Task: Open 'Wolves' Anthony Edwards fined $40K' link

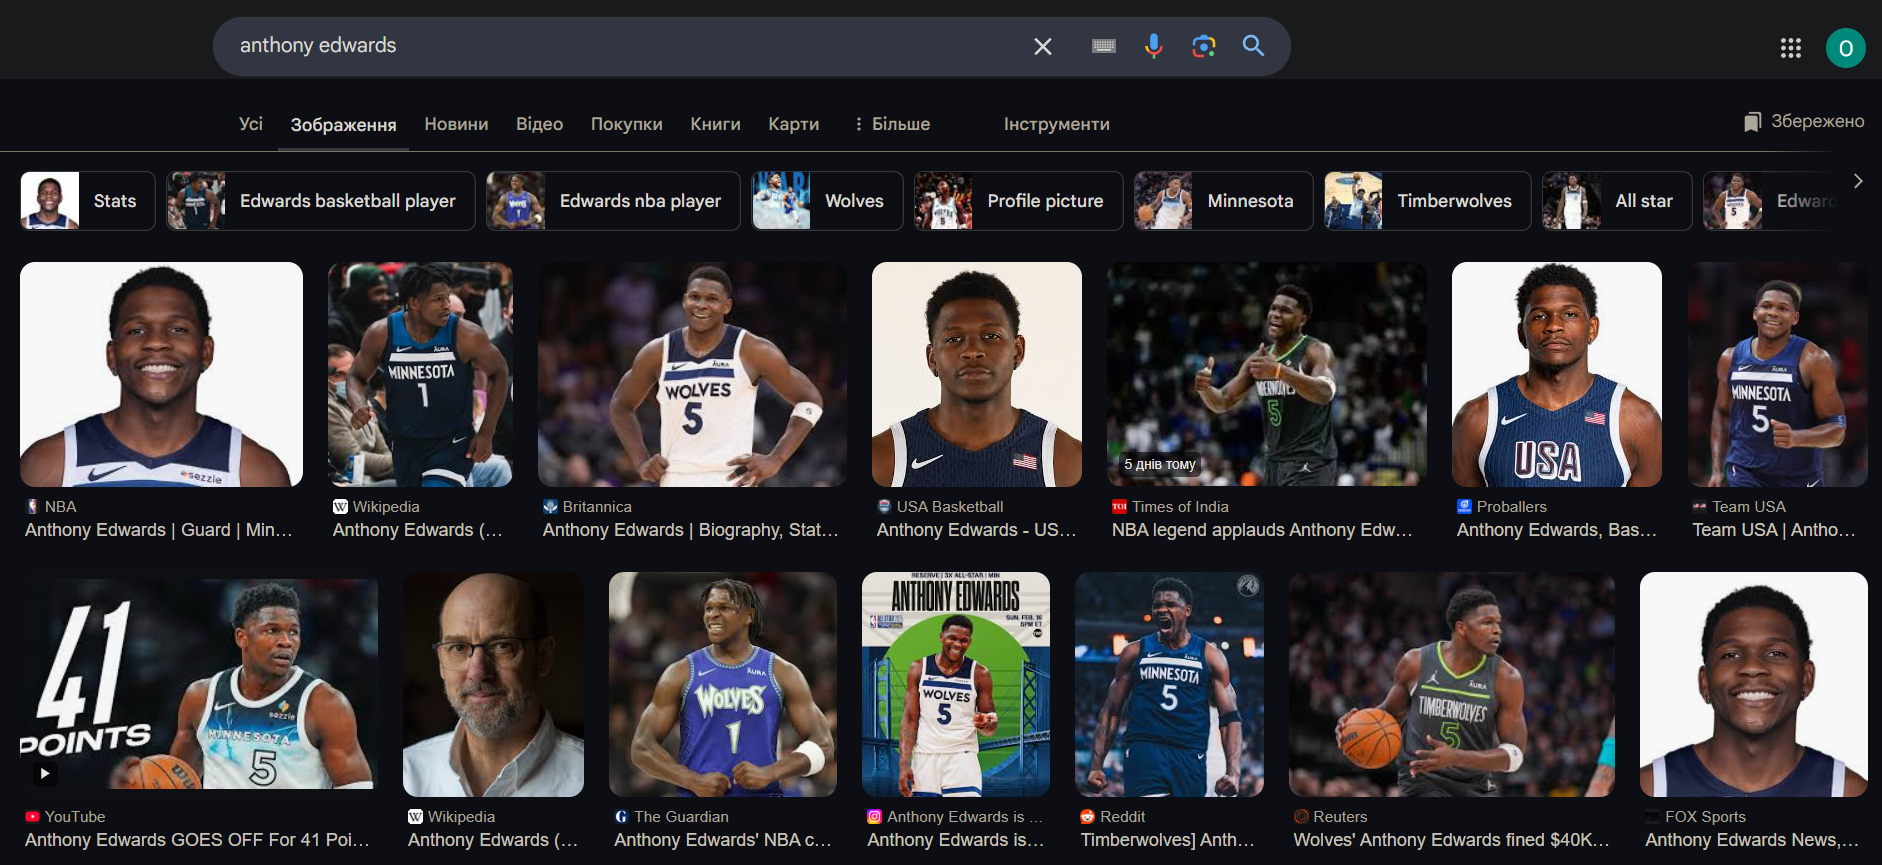Action: click(1451, 840)
